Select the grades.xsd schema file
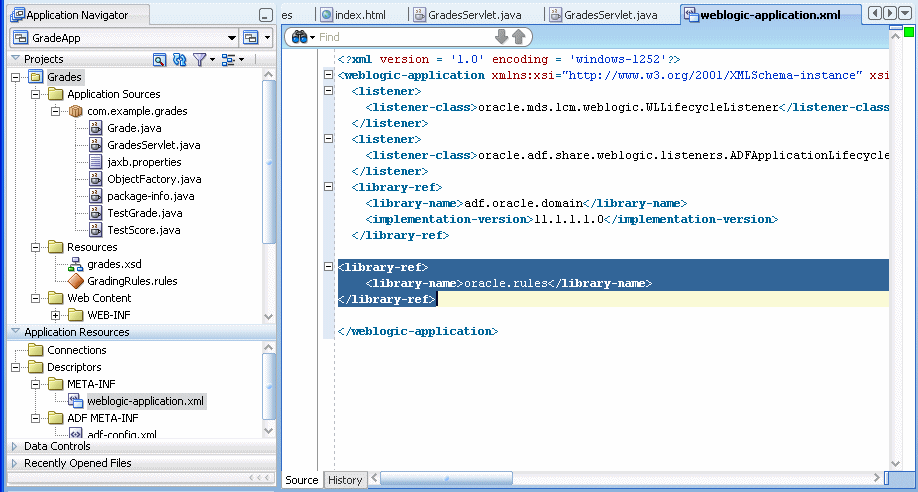 [114, 264]
